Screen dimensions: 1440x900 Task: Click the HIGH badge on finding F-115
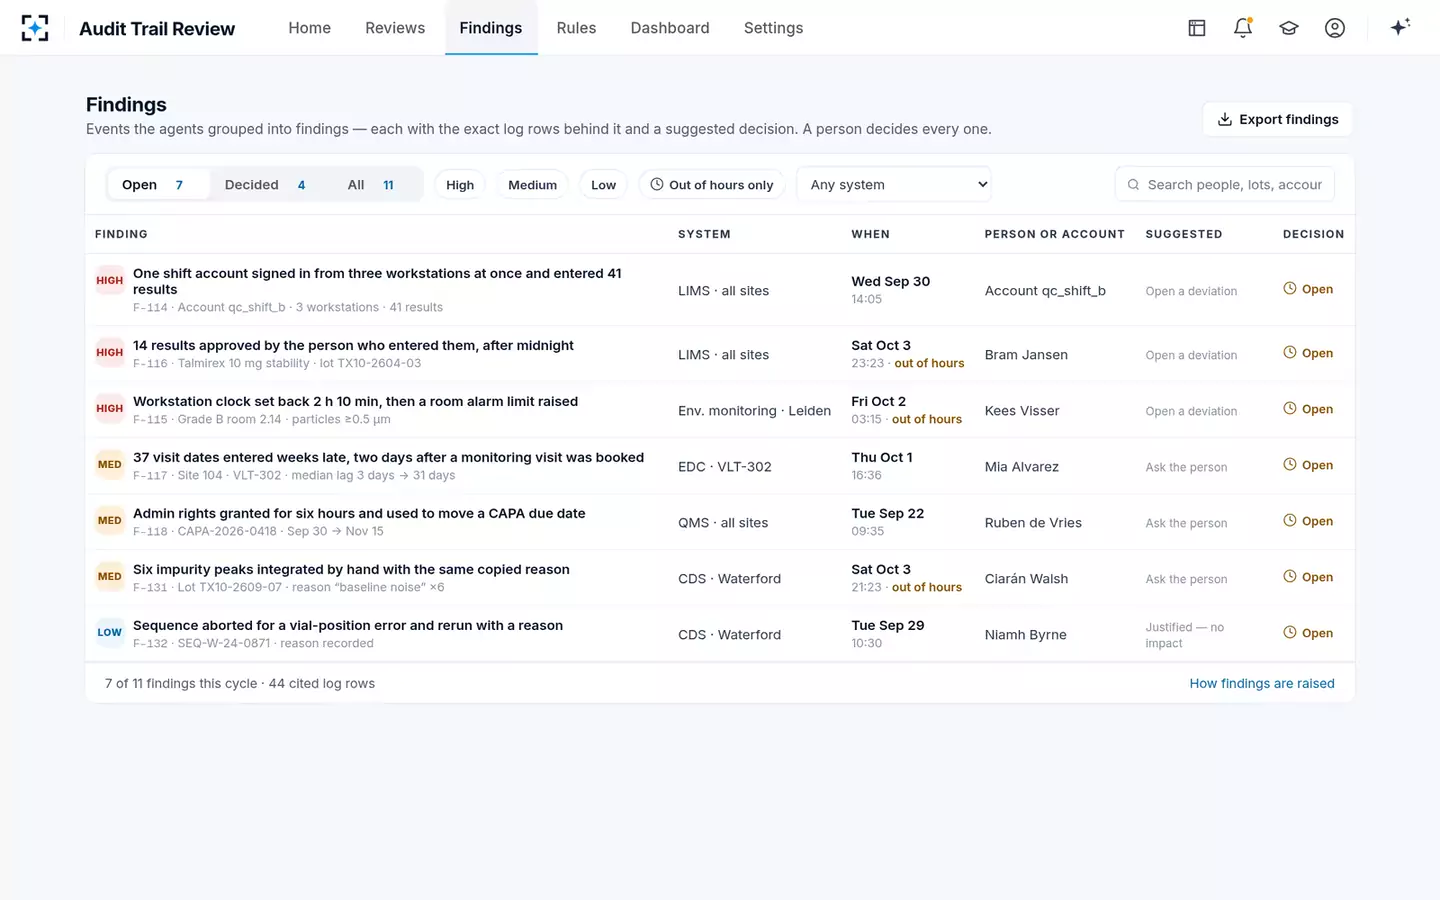pyautogui.click(x=110, y=409)
